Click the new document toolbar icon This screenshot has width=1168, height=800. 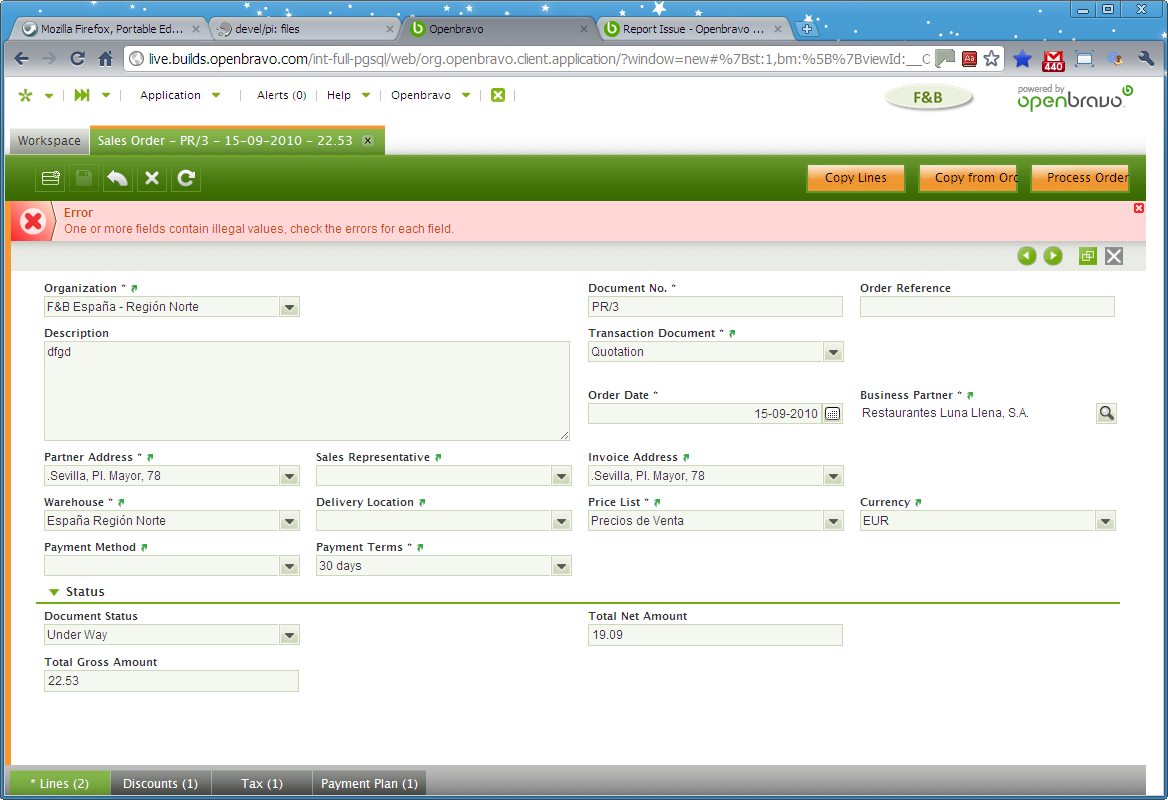tap(50, 178)
